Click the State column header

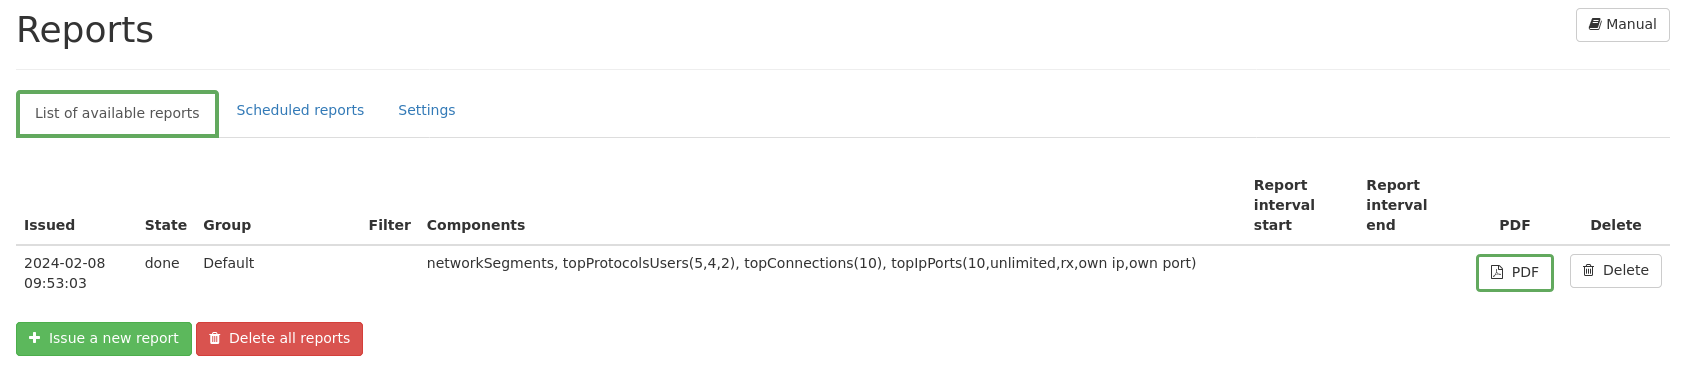click(x=166, y=225)
